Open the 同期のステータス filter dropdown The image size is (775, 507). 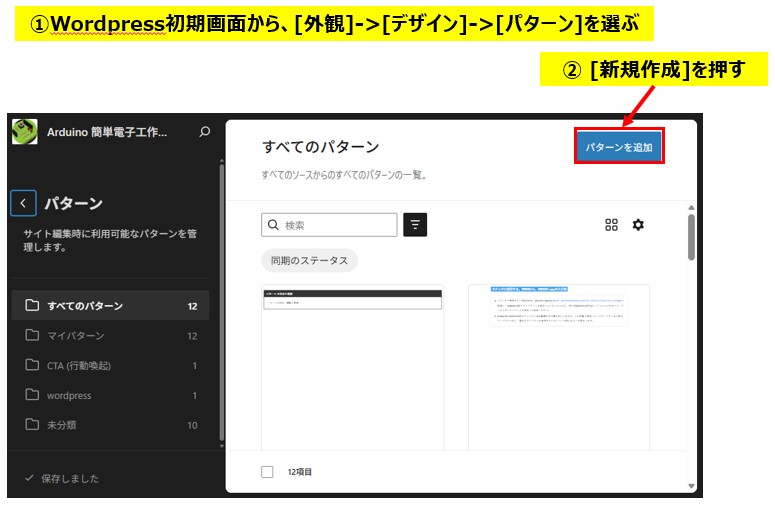[310, 260]
